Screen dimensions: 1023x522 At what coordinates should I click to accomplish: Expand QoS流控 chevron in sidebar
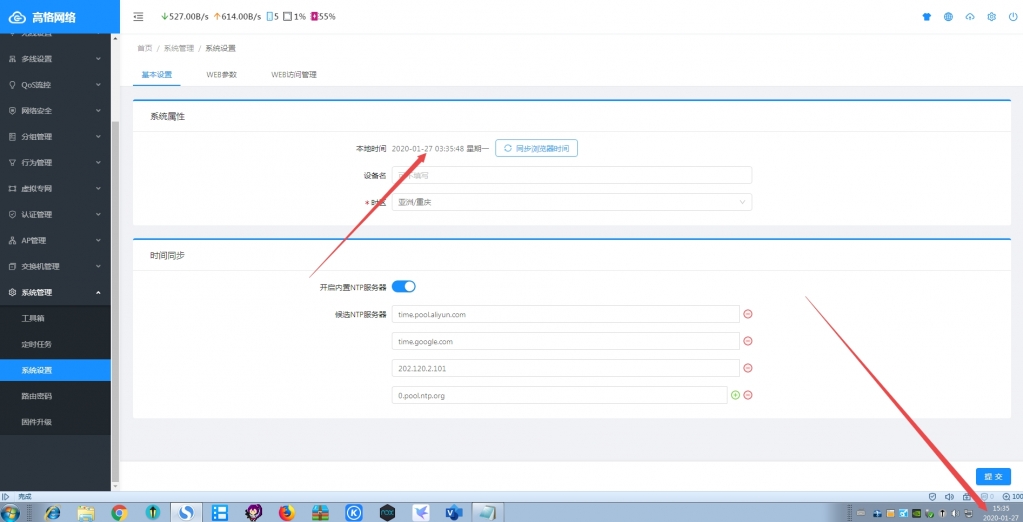click(x=98, y=85)
